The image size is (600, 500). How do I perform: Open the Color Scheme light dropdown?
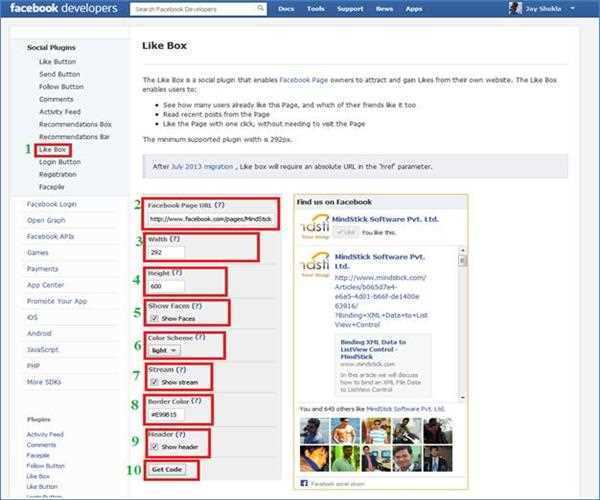click(165, 351)
